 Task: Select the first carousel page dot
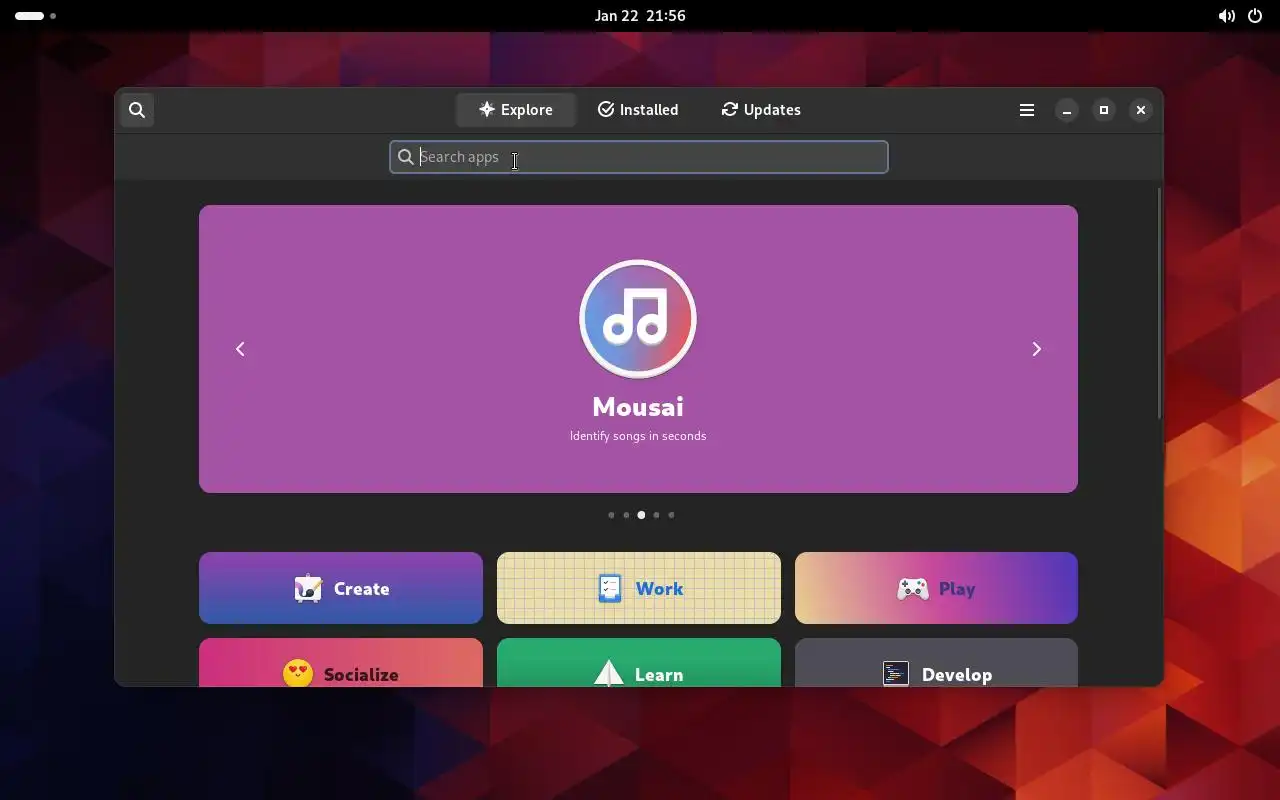[611, 515]
